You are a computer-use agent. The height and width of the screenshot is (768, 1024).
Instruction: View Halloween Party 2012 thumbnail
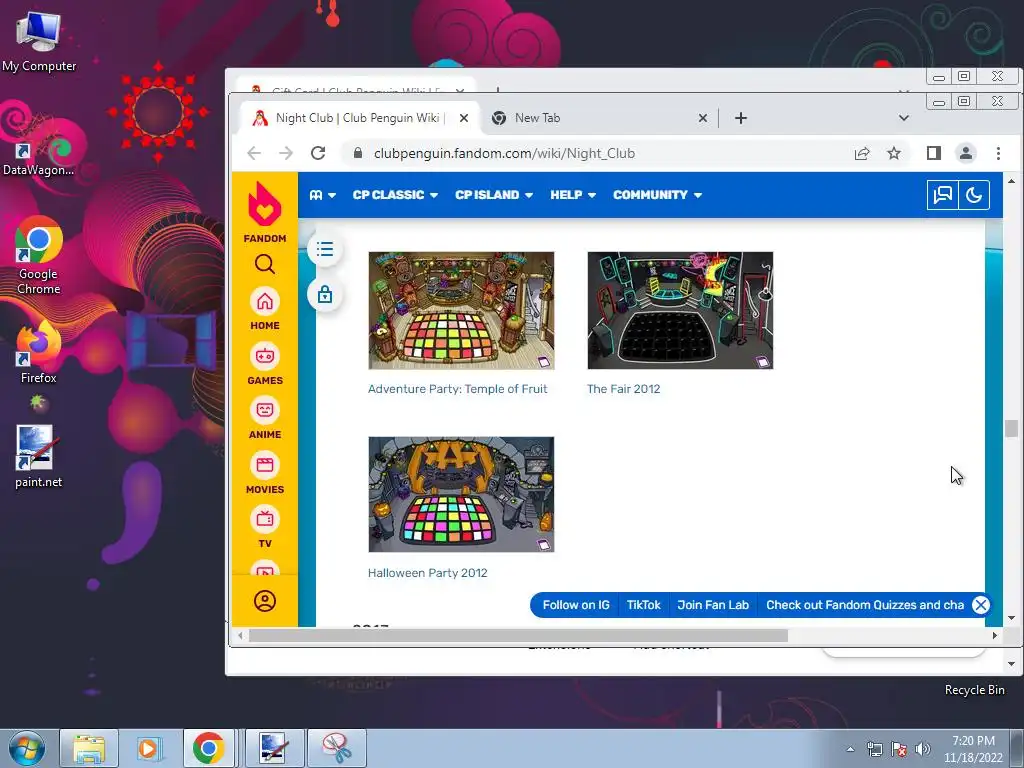pyautogui.click(x=461, y=494)
